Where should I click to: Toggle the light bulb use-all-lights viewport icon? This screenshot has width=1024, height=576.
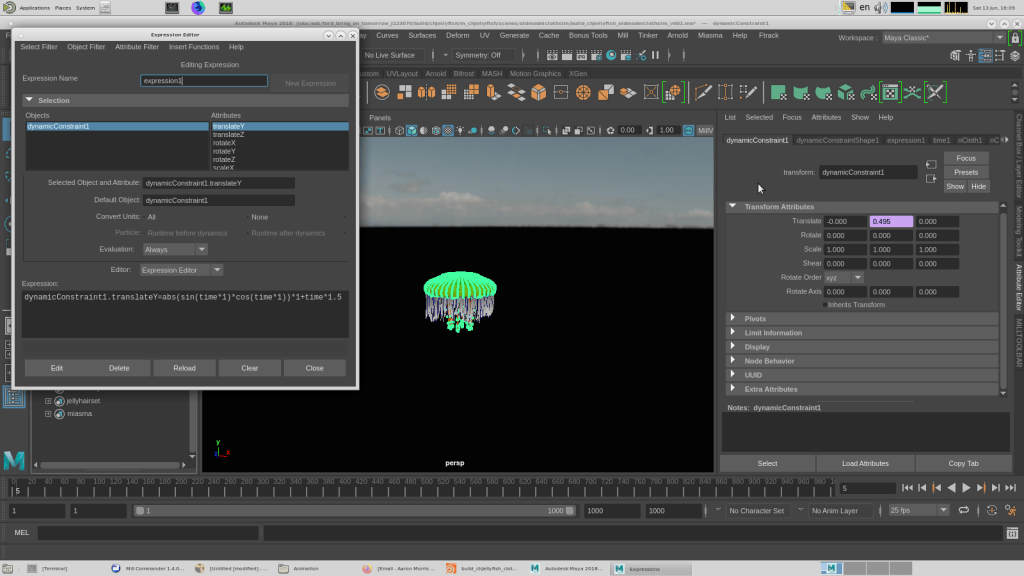click(x=460, y=131)
